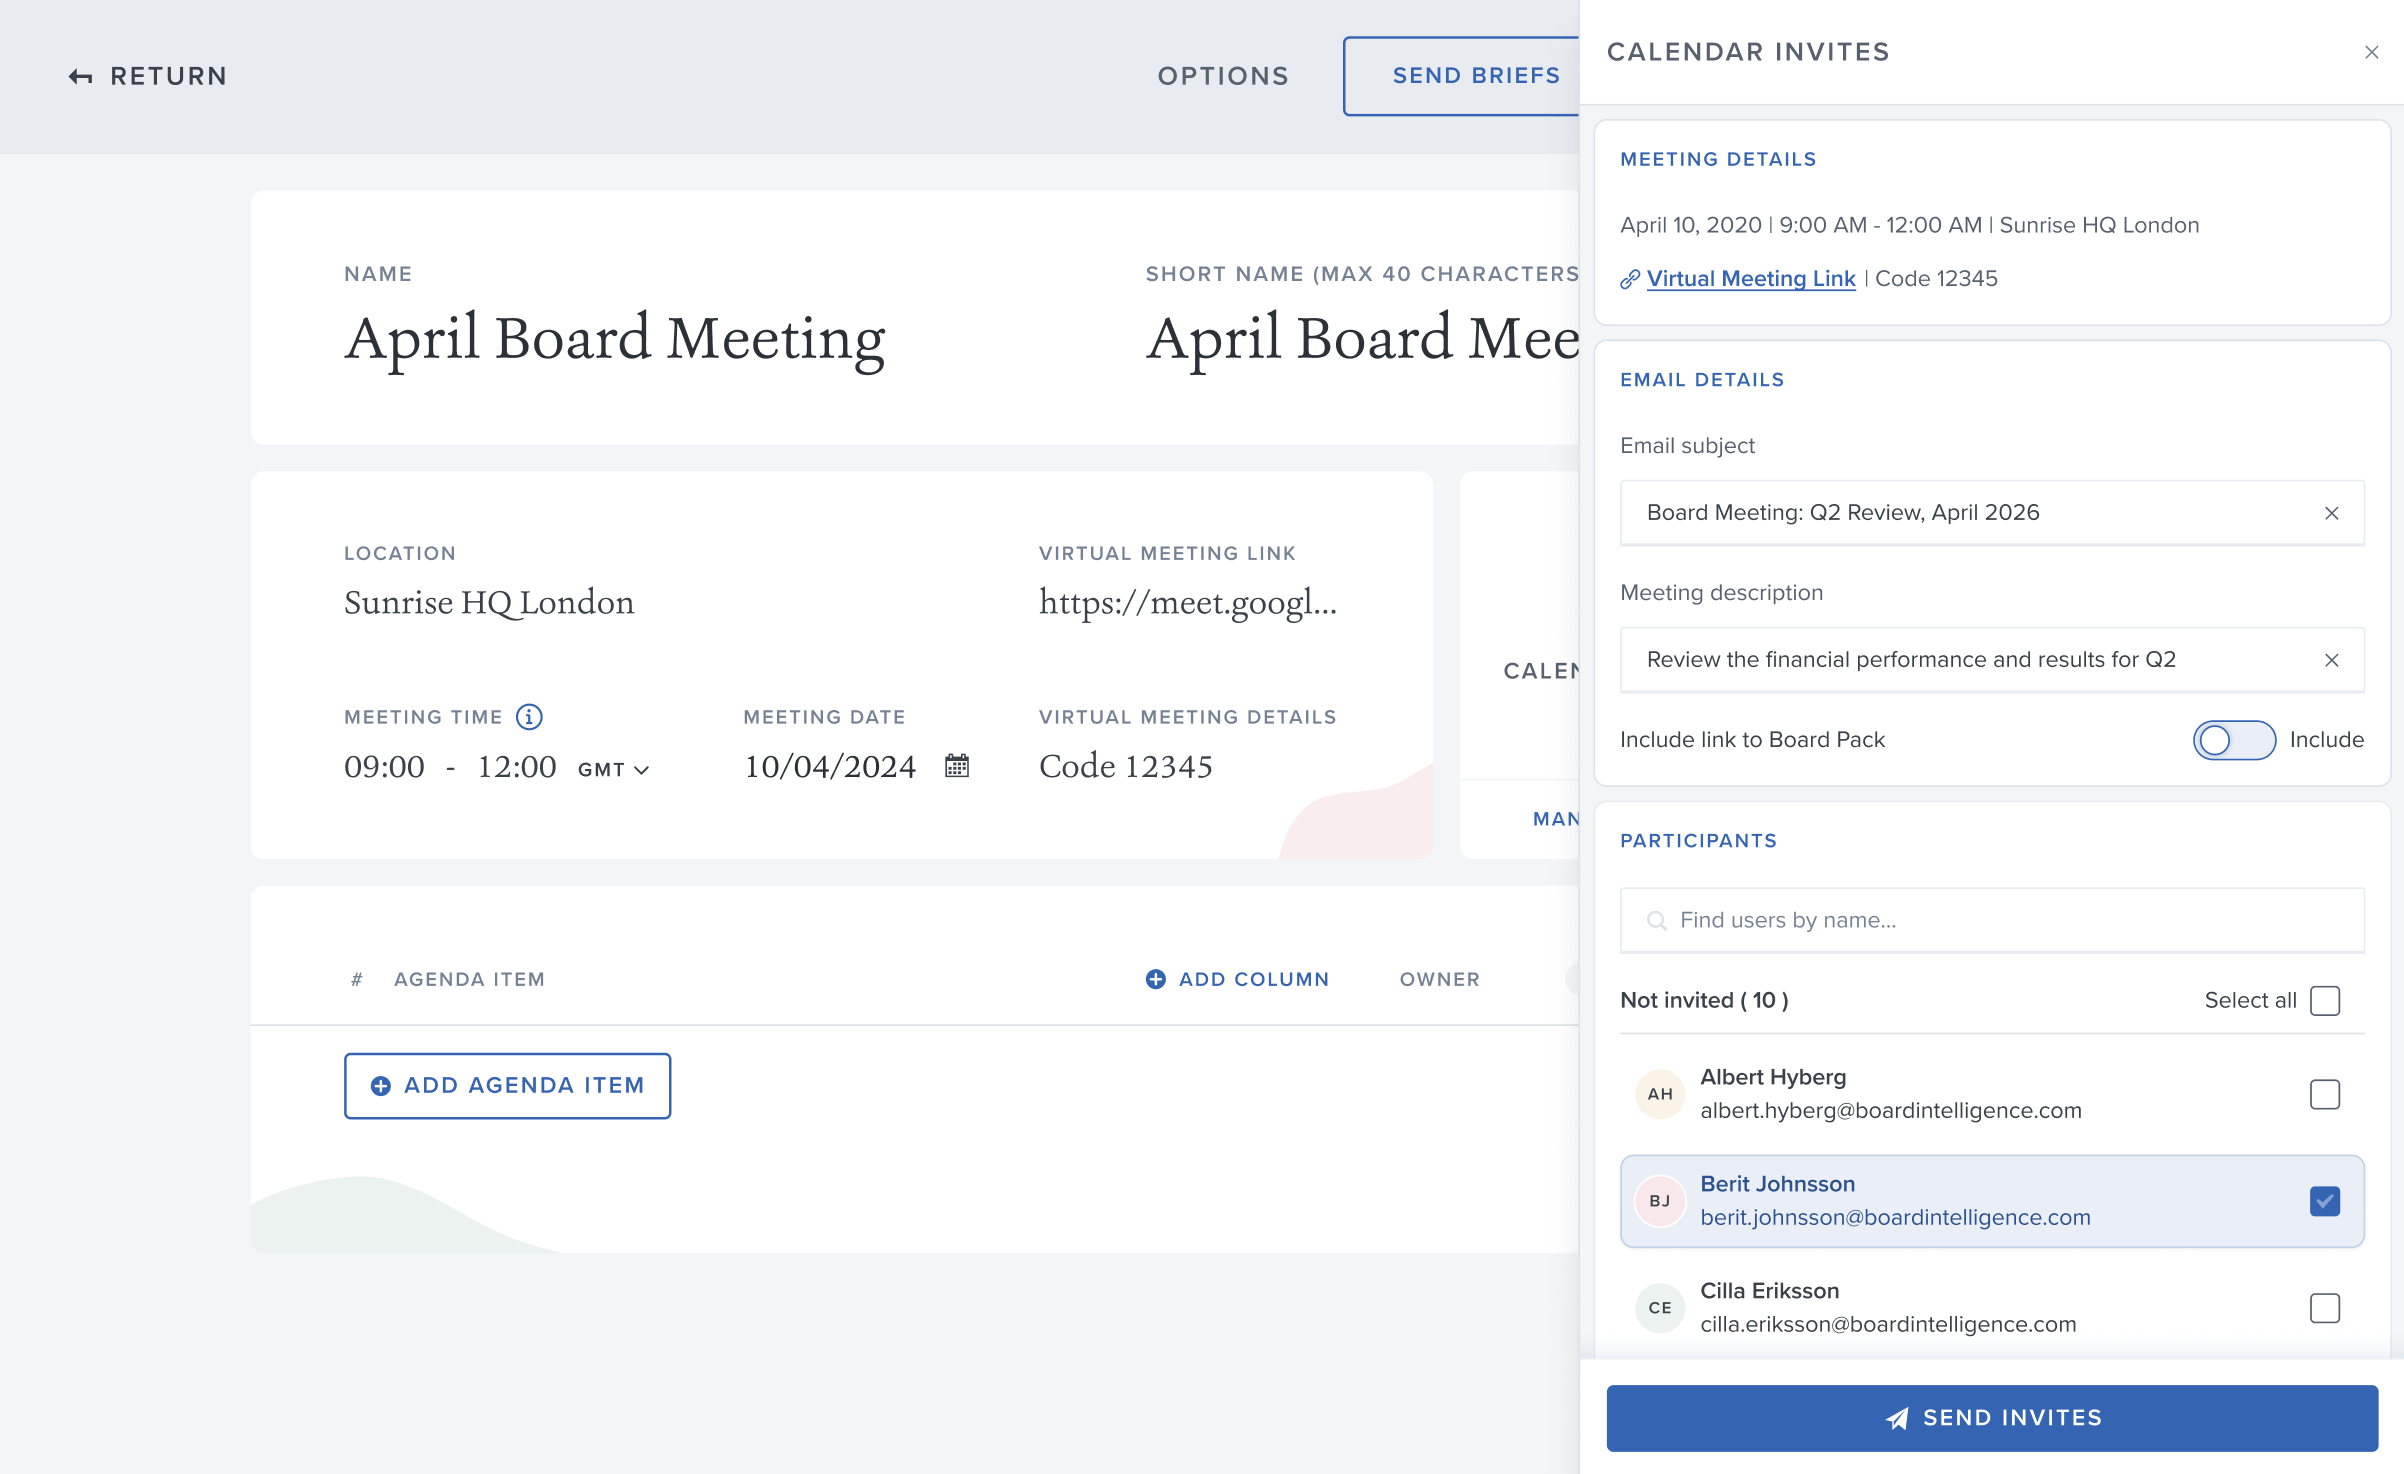Click the 12:00 end time
2404x1474 pixels.
click(x=517, y=767)
